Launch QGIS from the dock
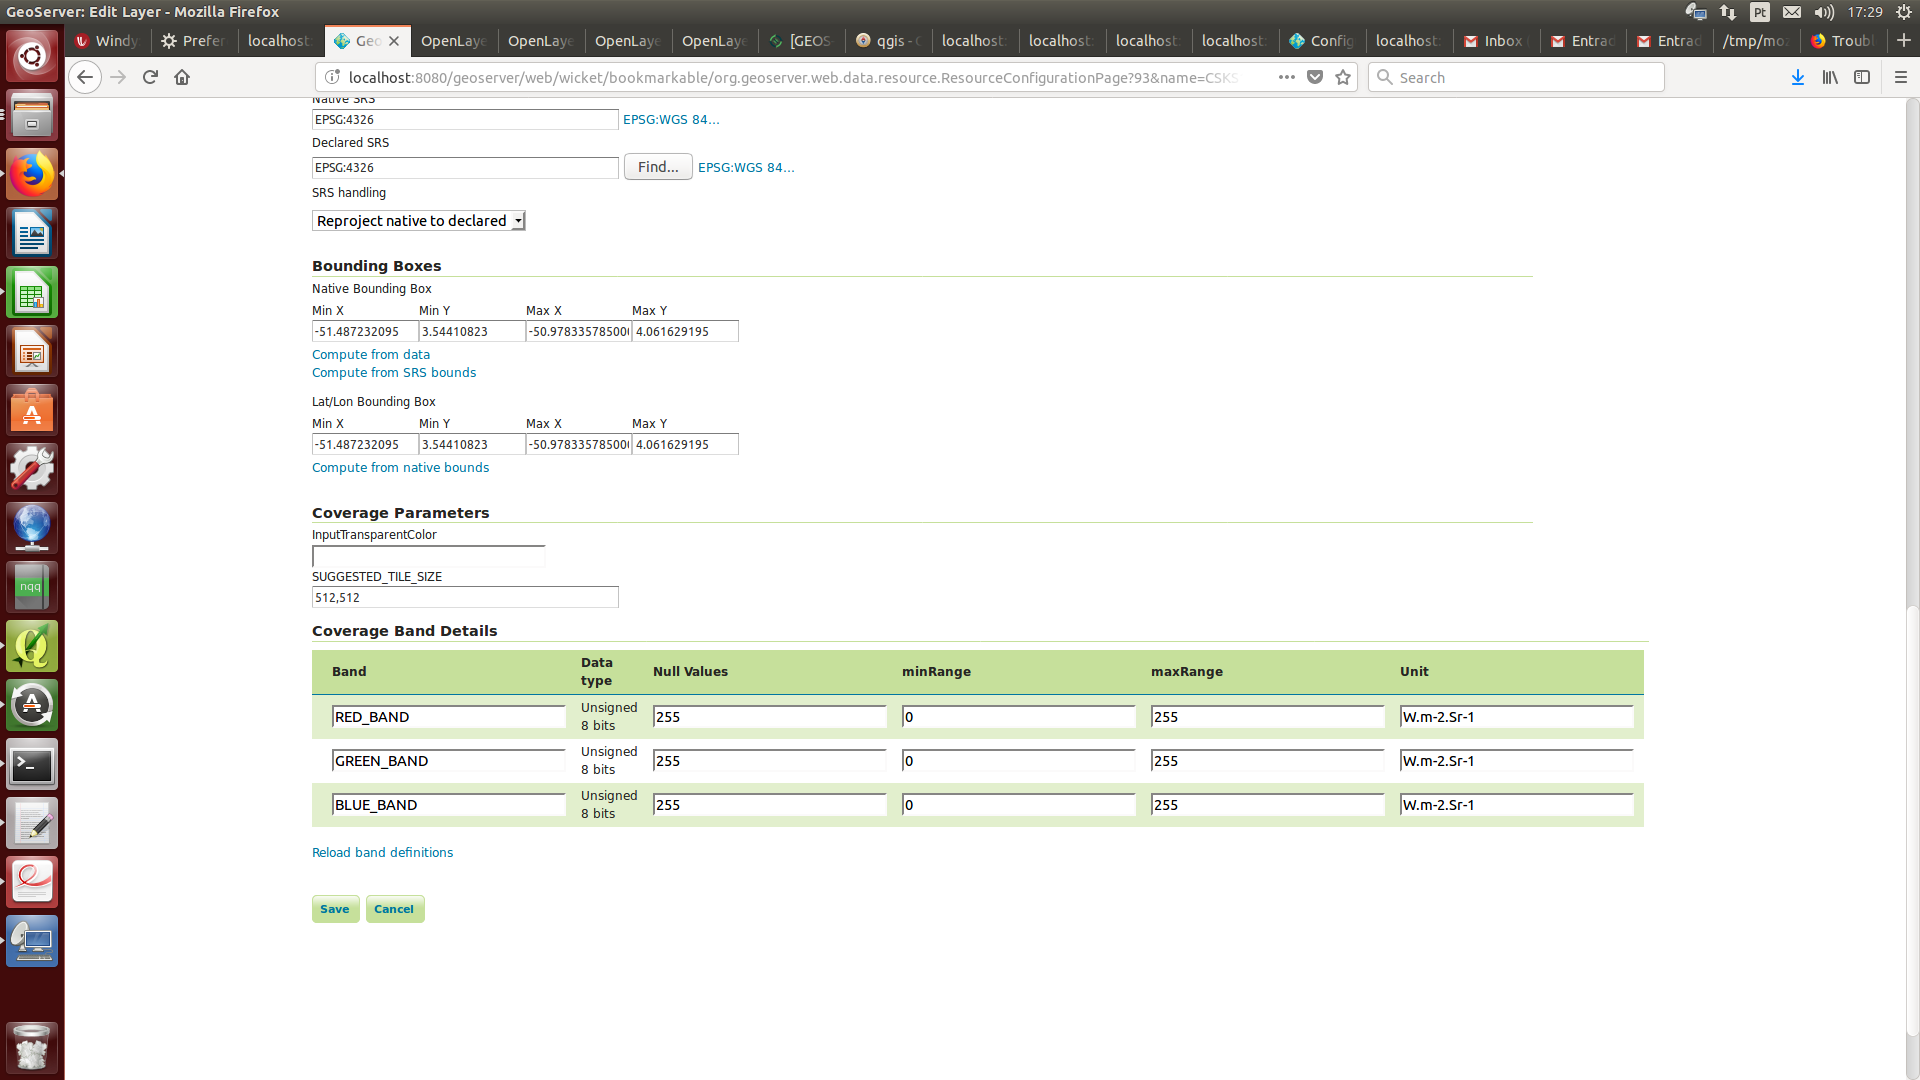Image resolution: width=1920 pixels, height=1080 pixels. coord(32,646)
